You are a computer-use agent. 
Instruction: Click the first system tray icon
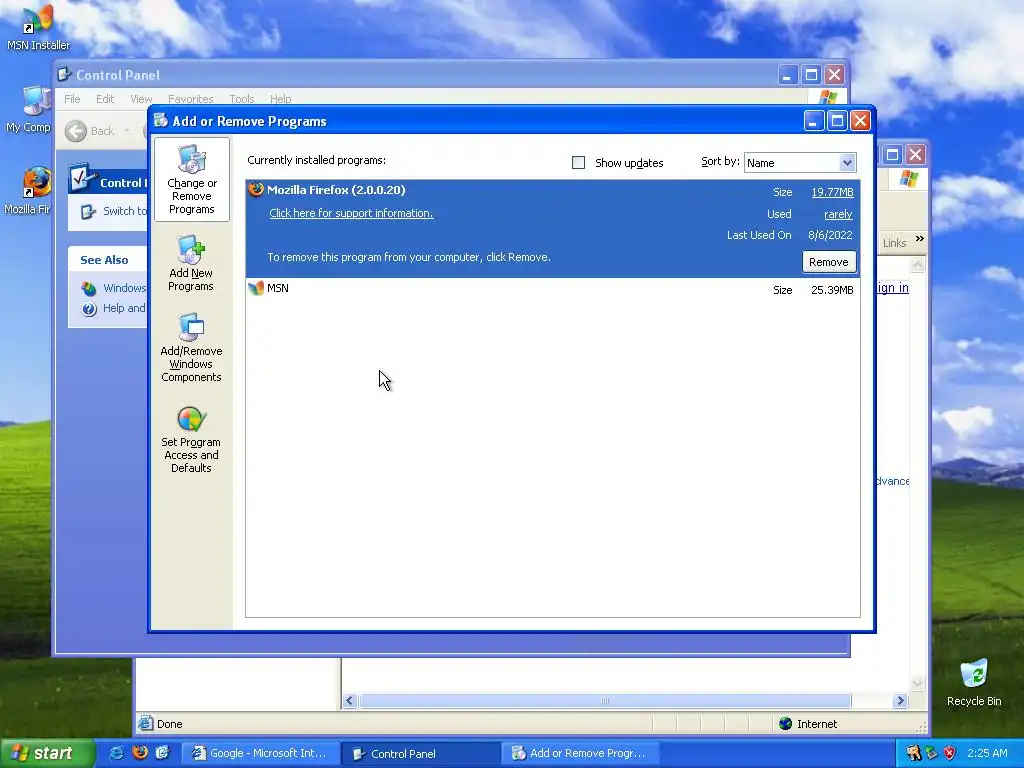(x=913, y=753)
